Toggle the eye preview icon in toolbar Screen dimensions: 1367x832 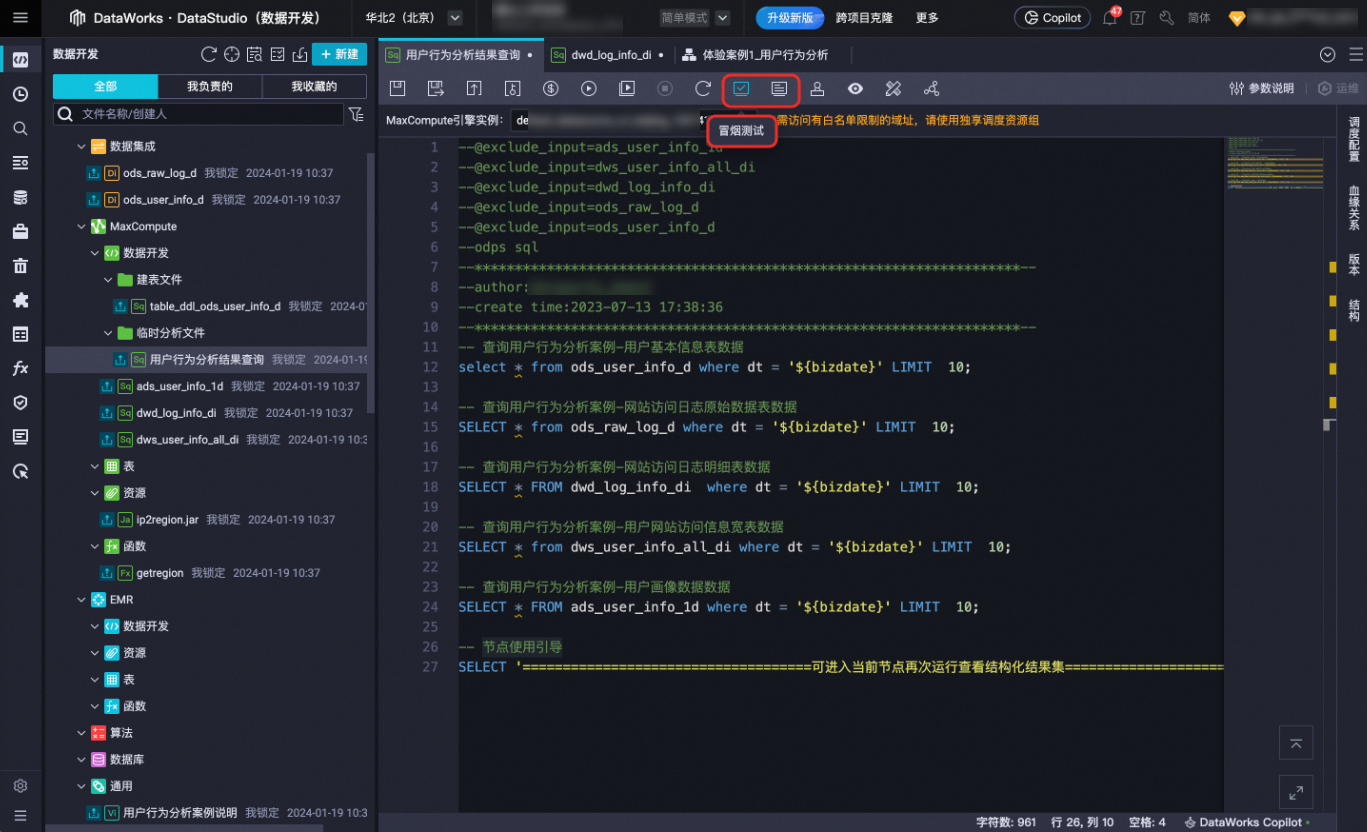(855, 89)
